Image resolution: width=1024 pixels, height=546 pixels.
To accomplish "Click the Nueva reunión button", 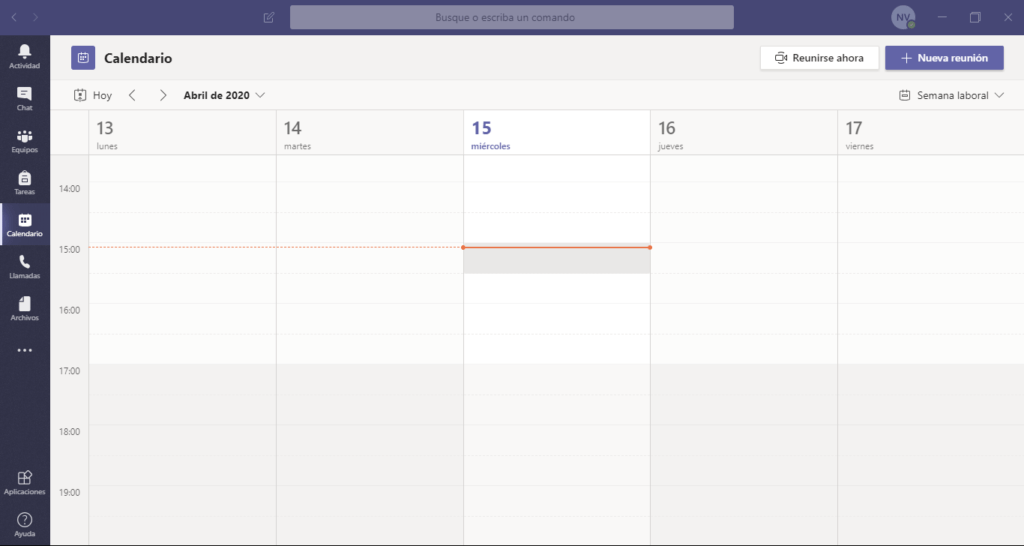I will tap(943, 58).
